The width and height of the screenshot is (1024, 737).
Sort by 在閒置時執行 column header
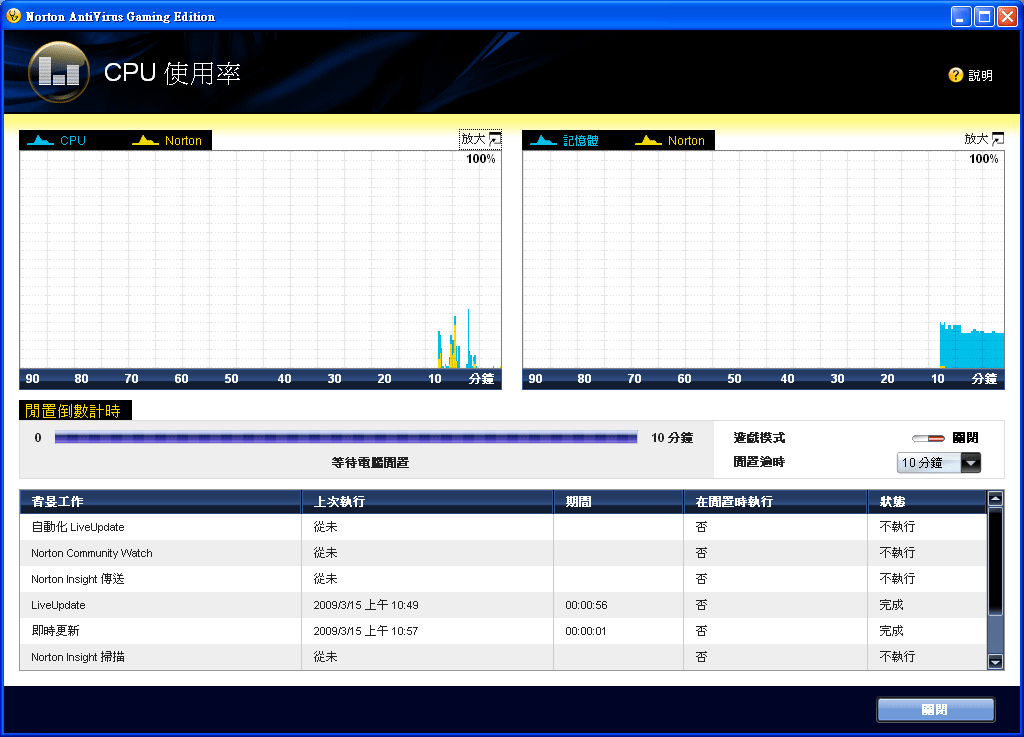[775, 501]
